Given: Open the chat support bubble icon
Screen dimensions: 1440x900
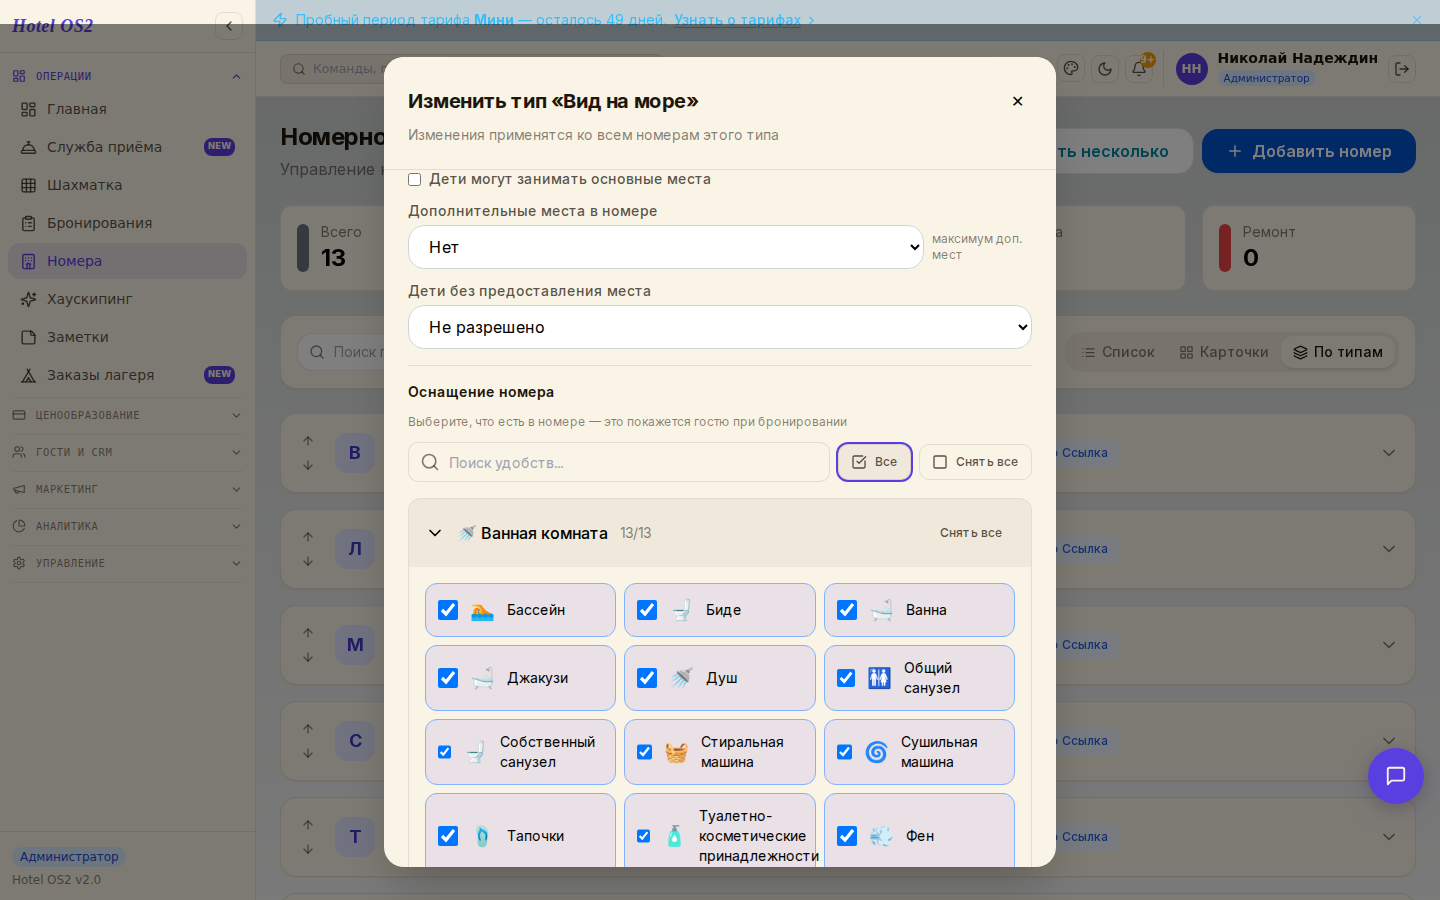Looking at the screenshot, I should 1395,775.
